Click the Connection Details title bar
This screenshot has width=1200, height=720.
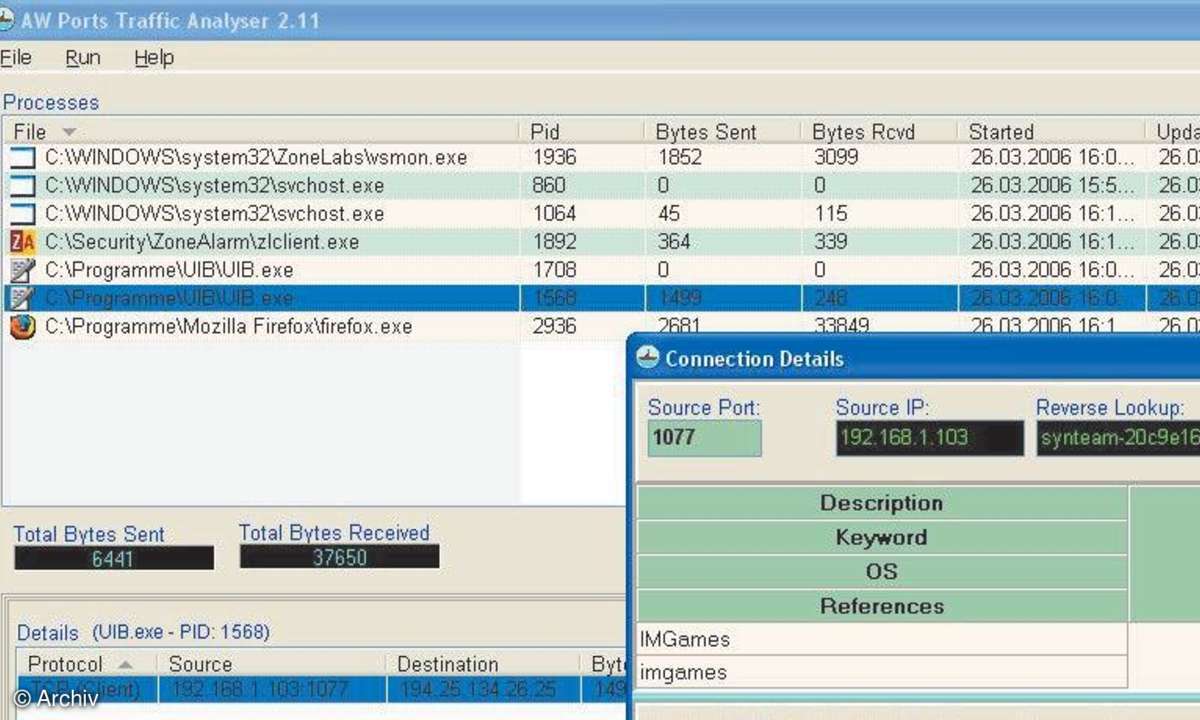(915, 359)
